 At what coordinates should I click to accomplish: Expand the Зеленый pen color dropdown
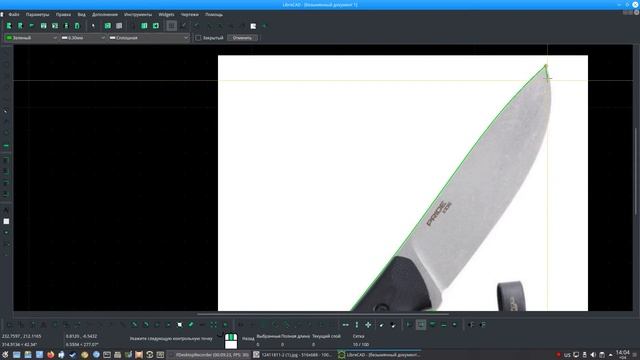[31, 38]
